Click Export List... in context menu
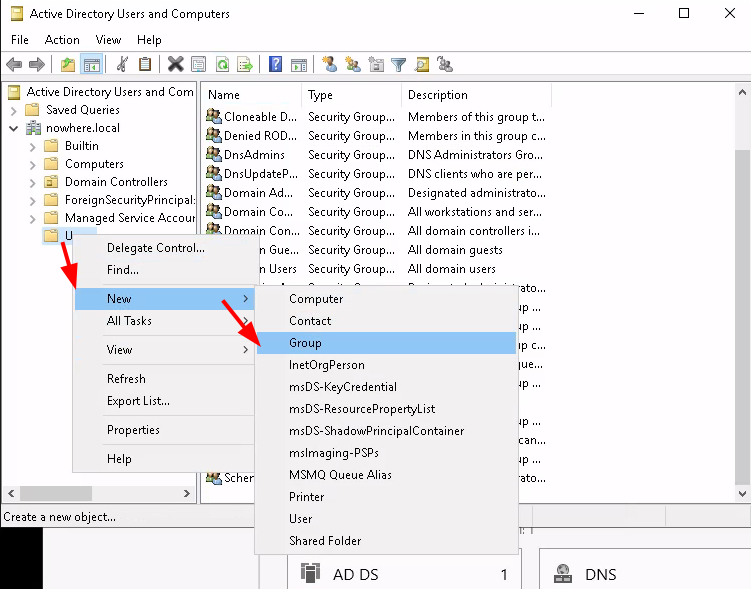Screen dimensions: 751x589 [164, 401]
